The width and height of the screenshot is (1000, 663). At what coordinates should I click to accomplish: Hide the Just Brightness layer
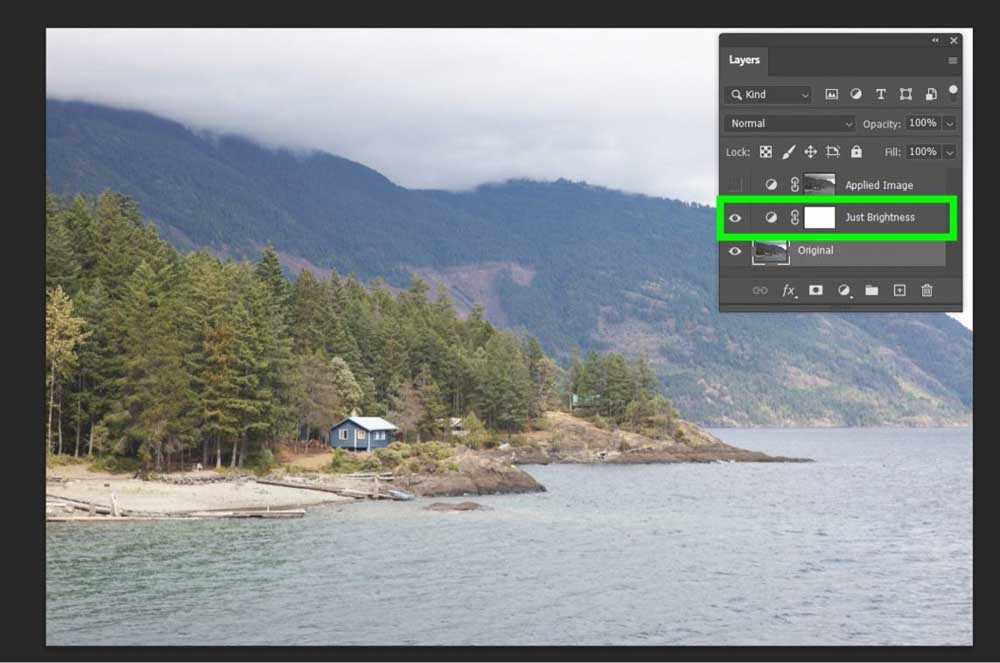[735, 218]
